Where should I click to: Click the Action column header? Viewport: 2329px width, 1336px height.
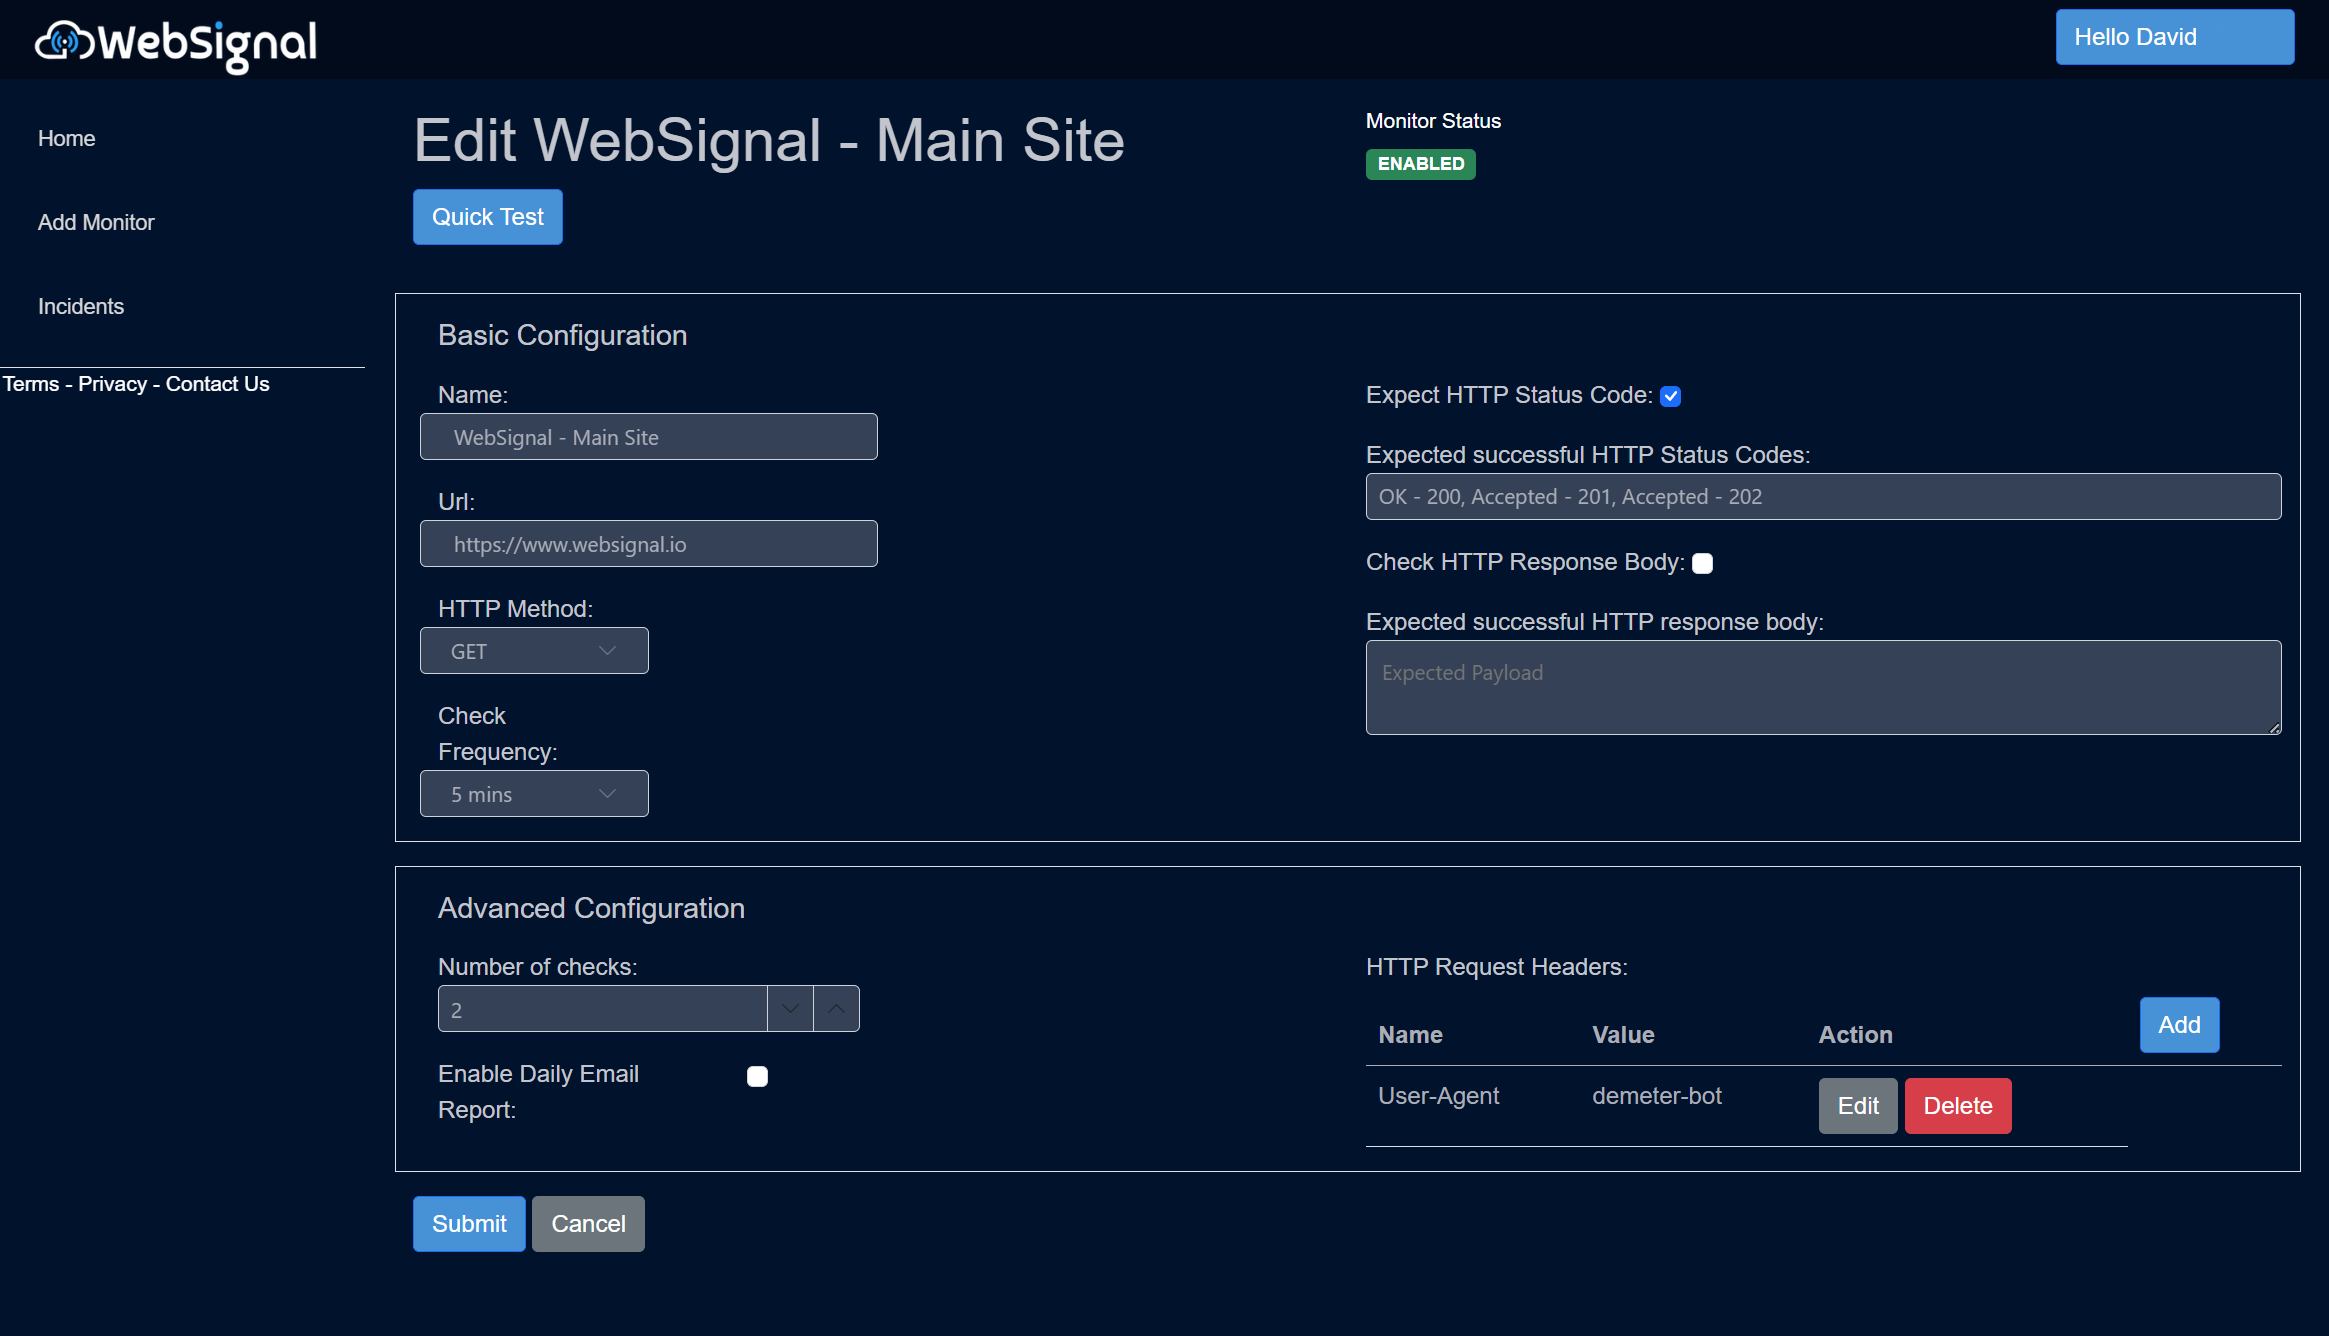1855,1035
